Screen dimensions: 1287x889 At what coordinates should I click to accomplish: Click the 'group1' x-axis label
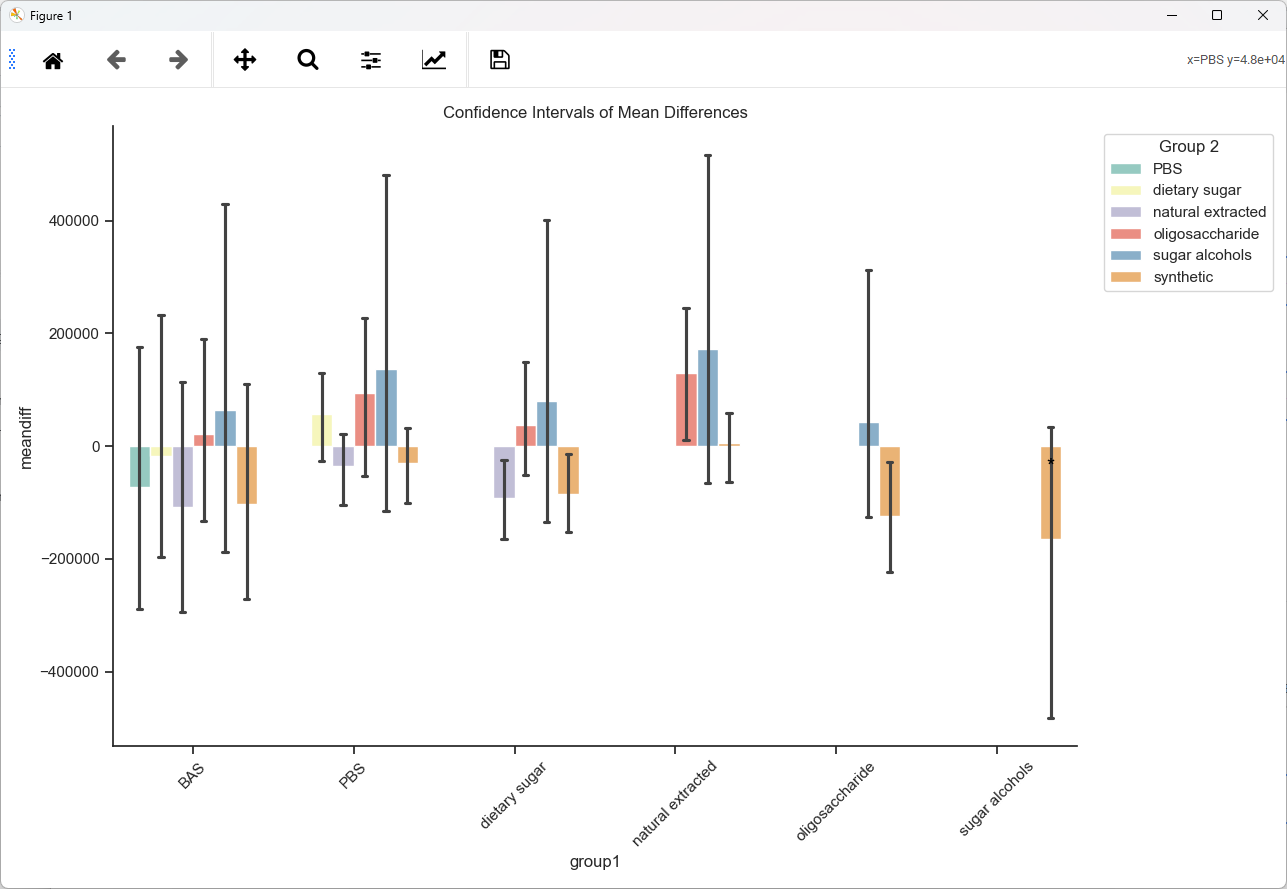pyautogui.click(x=595, y=862)
